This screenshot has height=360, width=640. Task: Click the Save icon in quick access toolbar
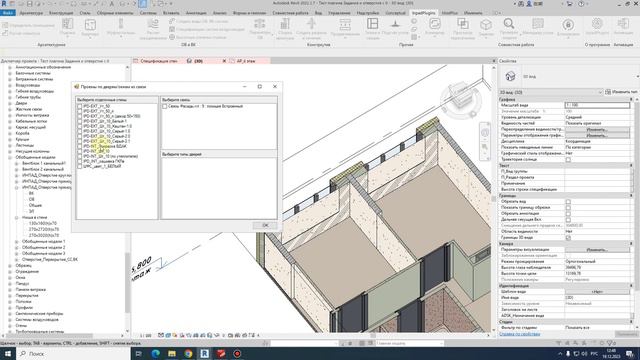29,4
